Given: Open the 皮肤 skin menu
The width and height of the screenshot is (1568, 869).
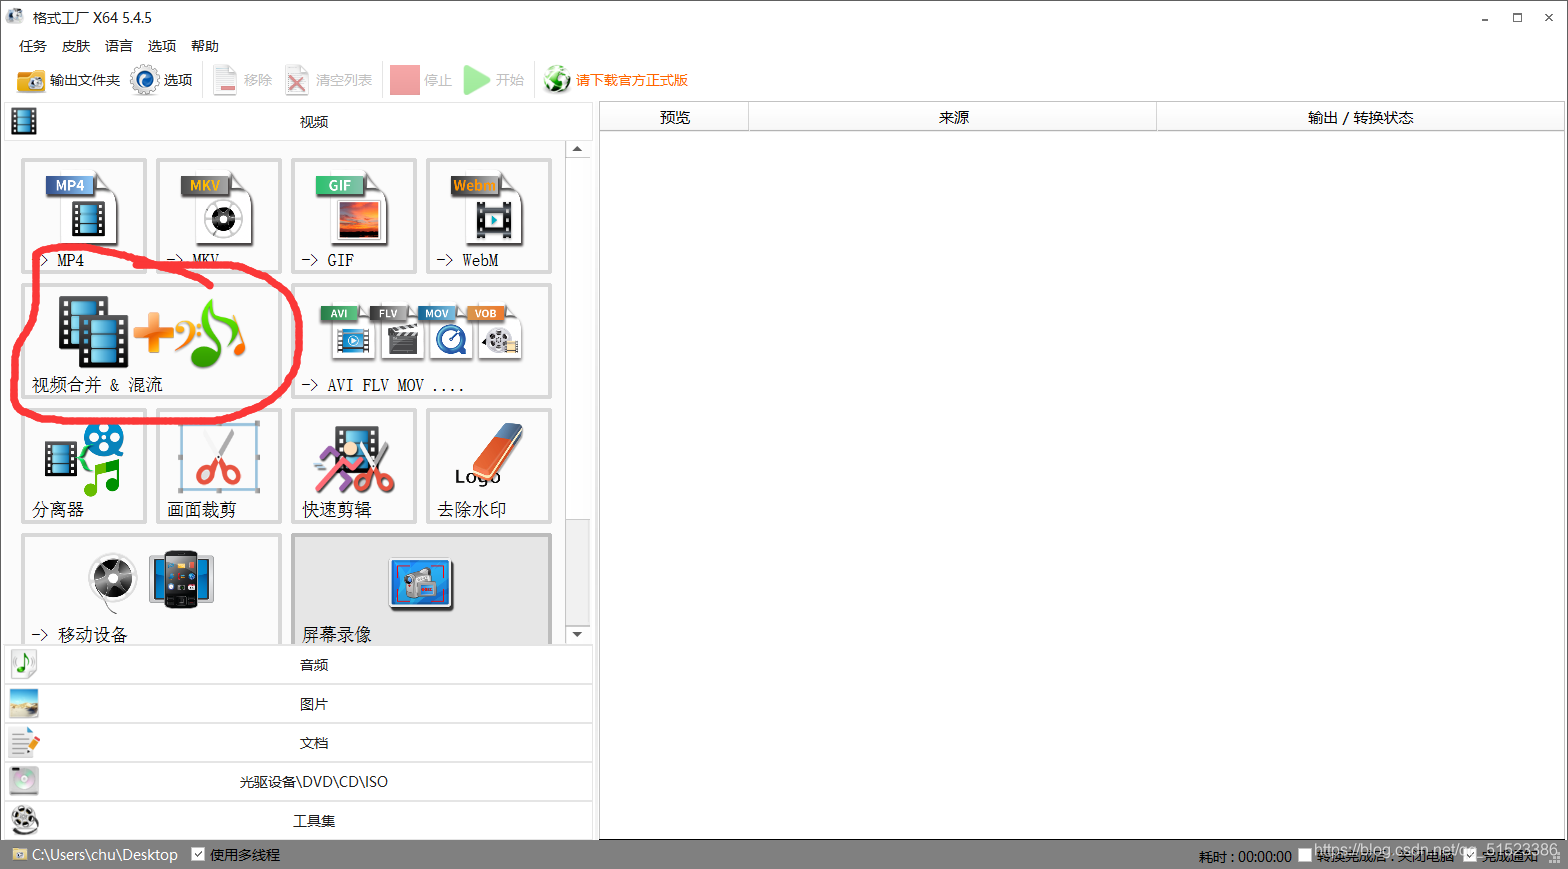Looking at the screenshot, I should (76, 46).
